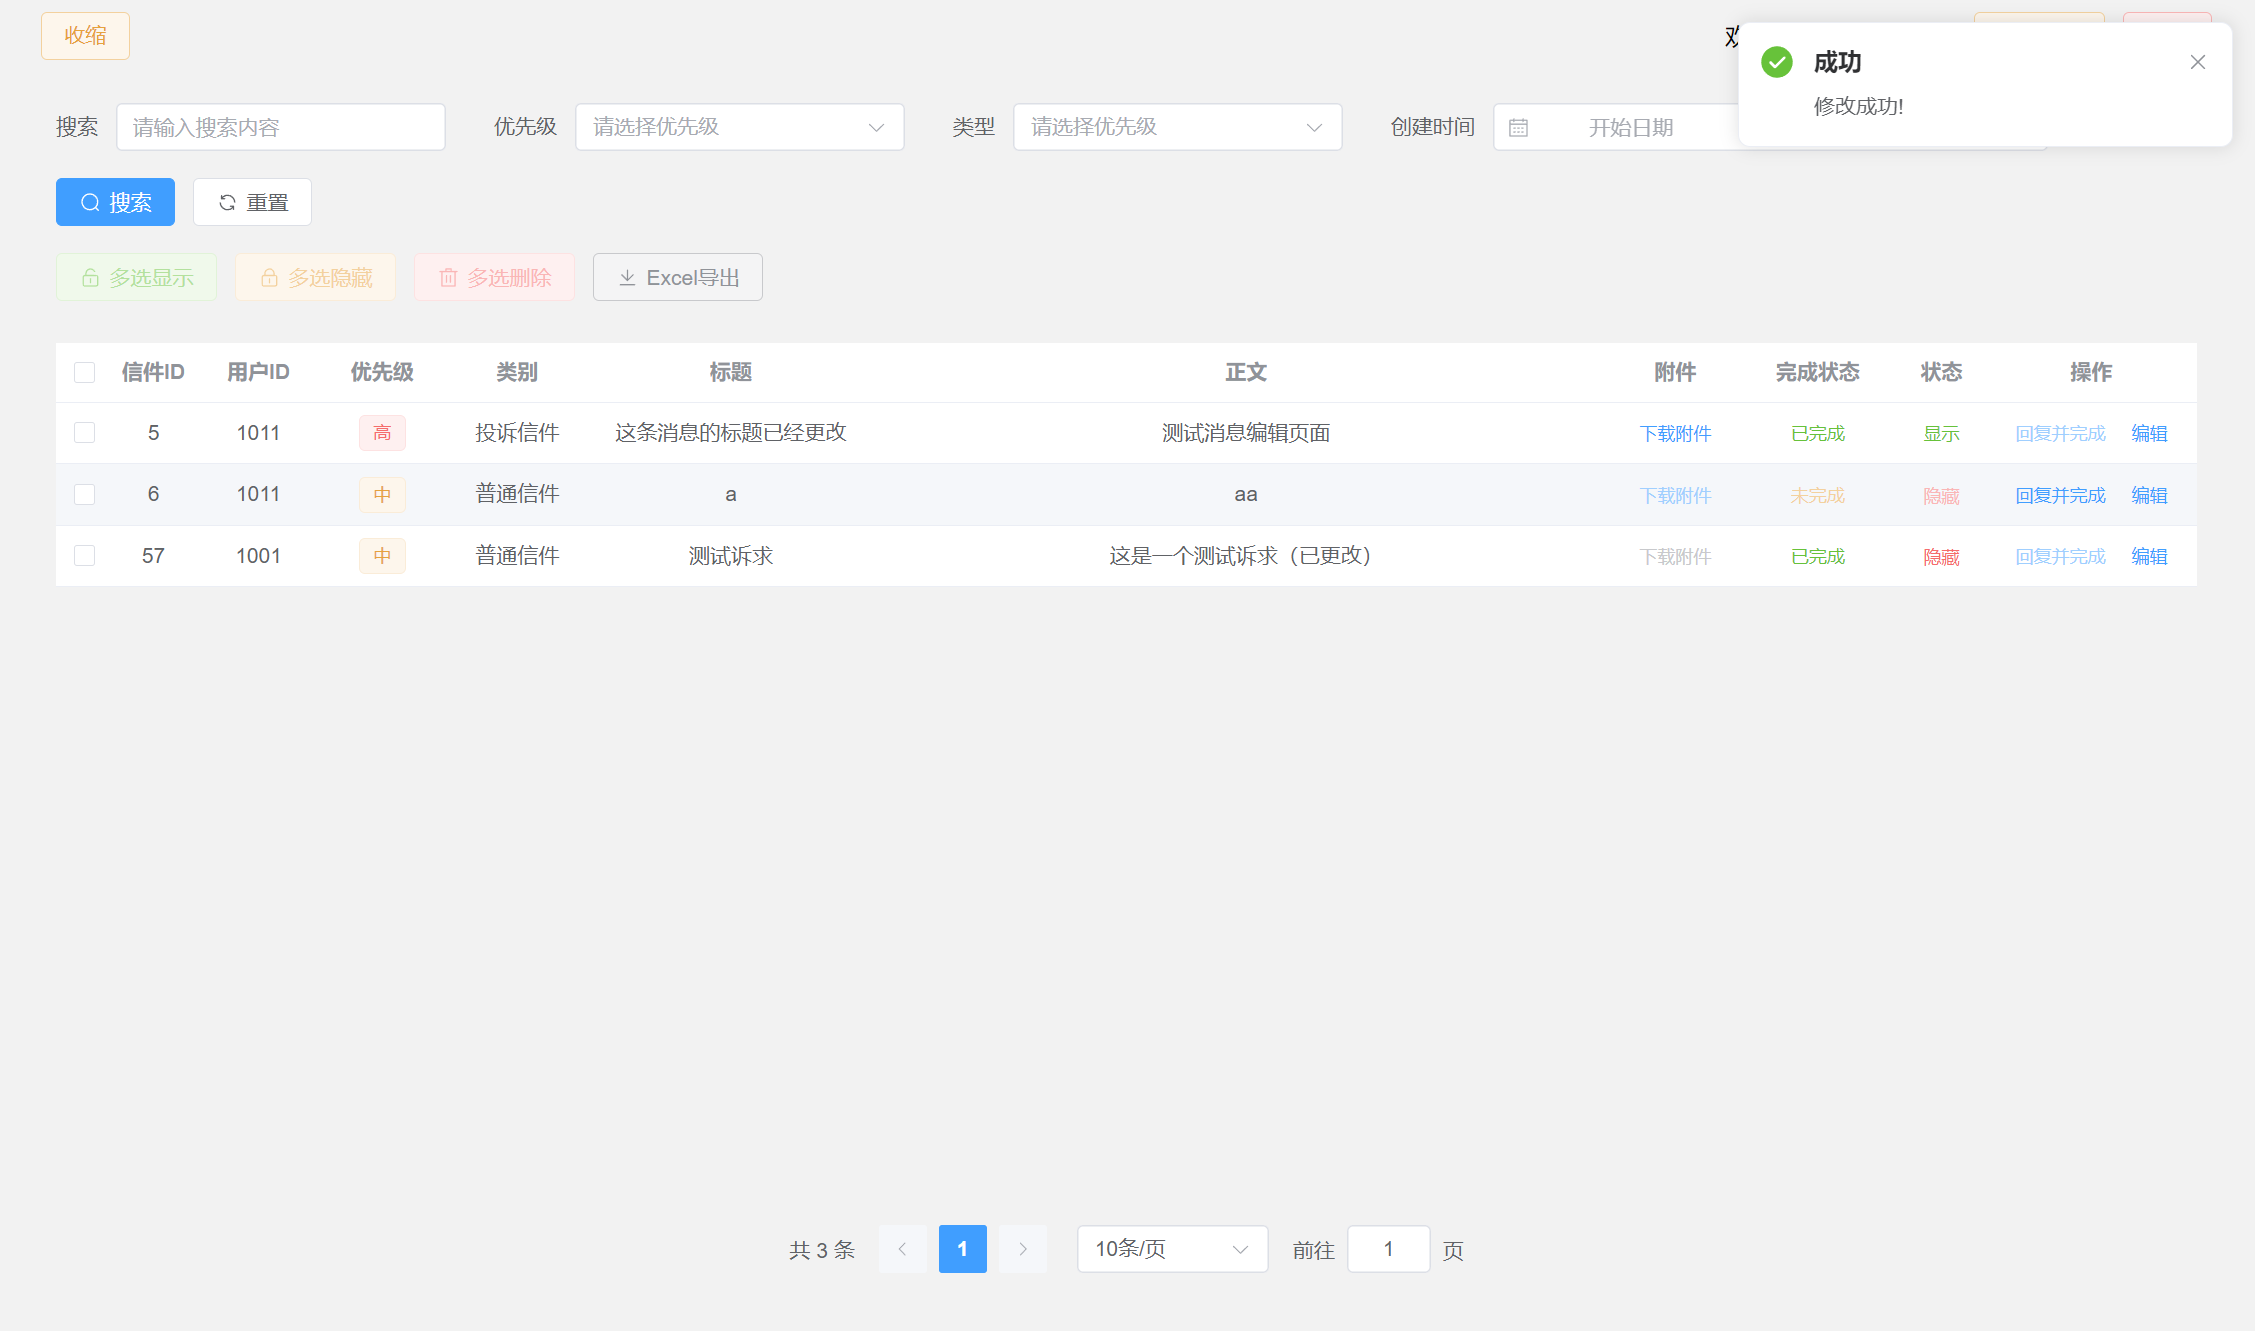Click the 搜索 text input field
2255x1331 pixels.
(x=280, y=127)
